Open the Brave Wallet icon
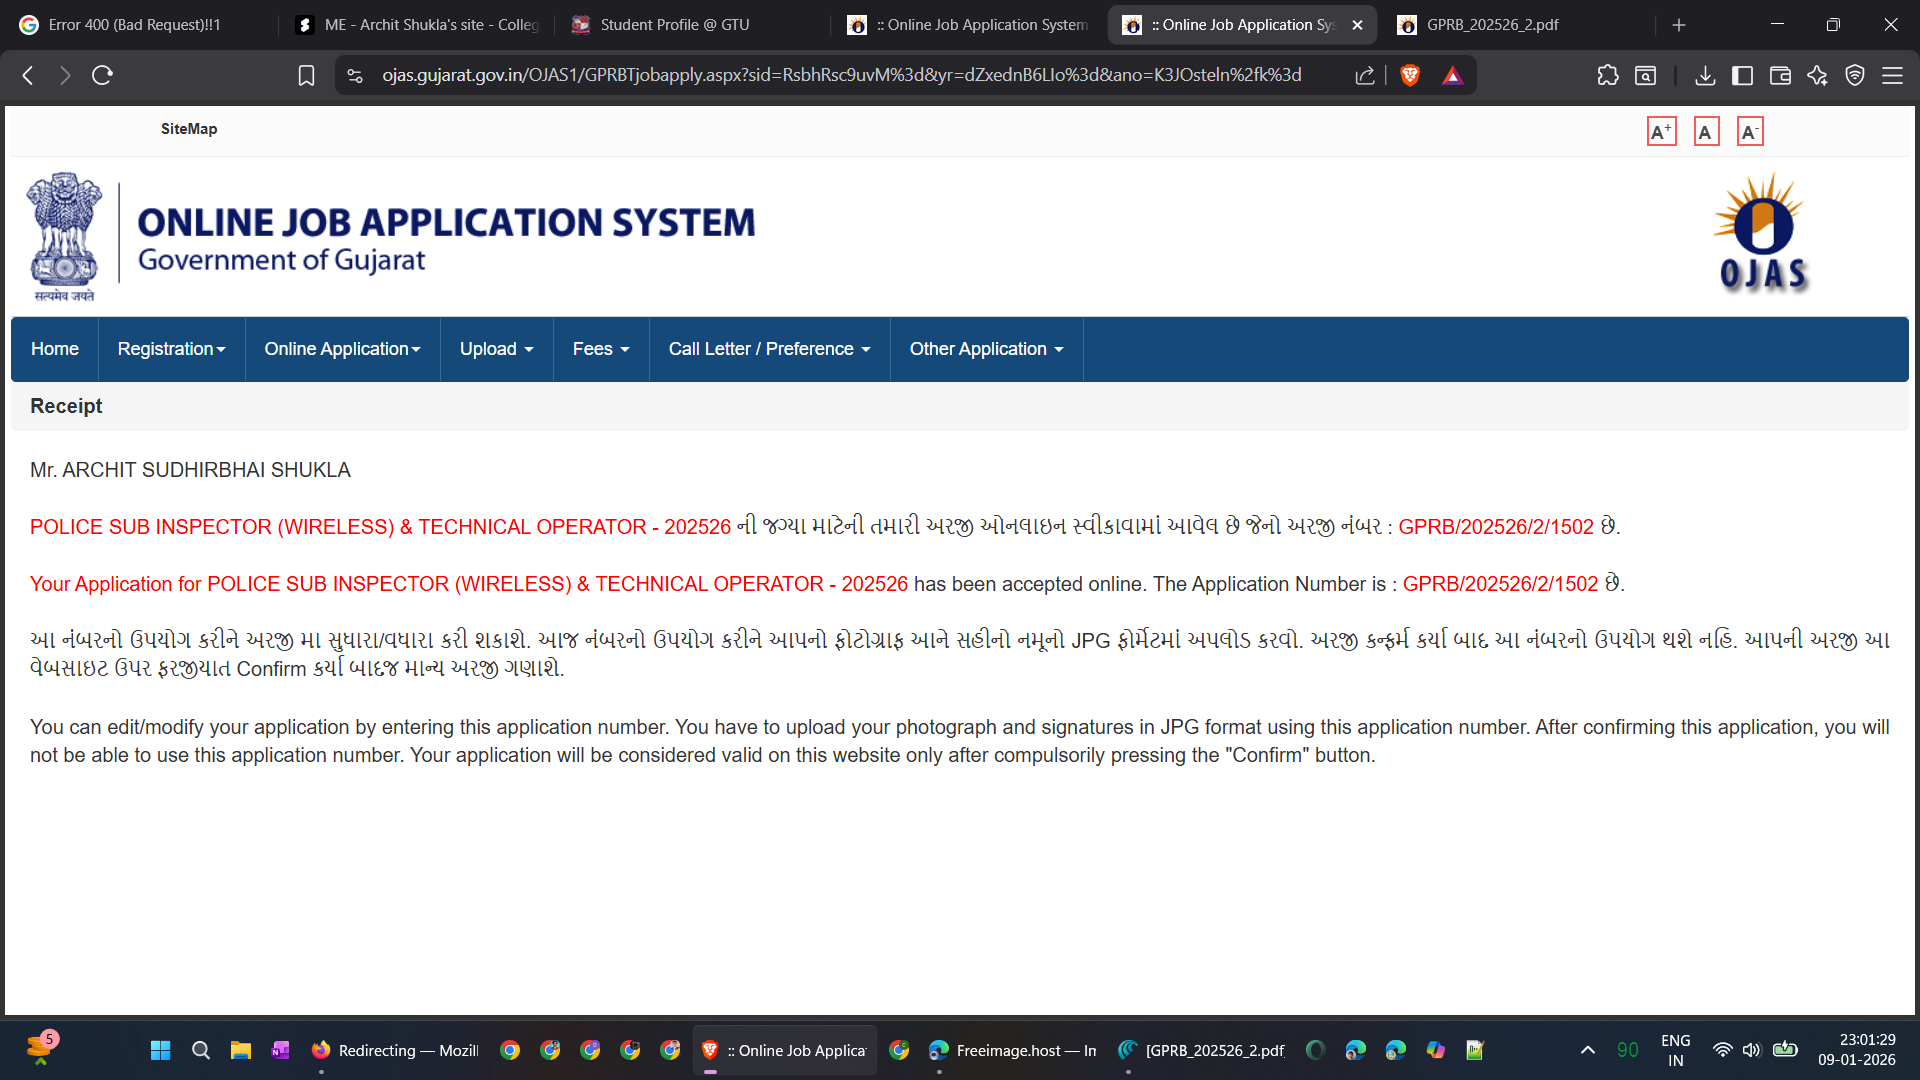The height and width of the screenshot is (1080, 1920). tap(1780, 75)
